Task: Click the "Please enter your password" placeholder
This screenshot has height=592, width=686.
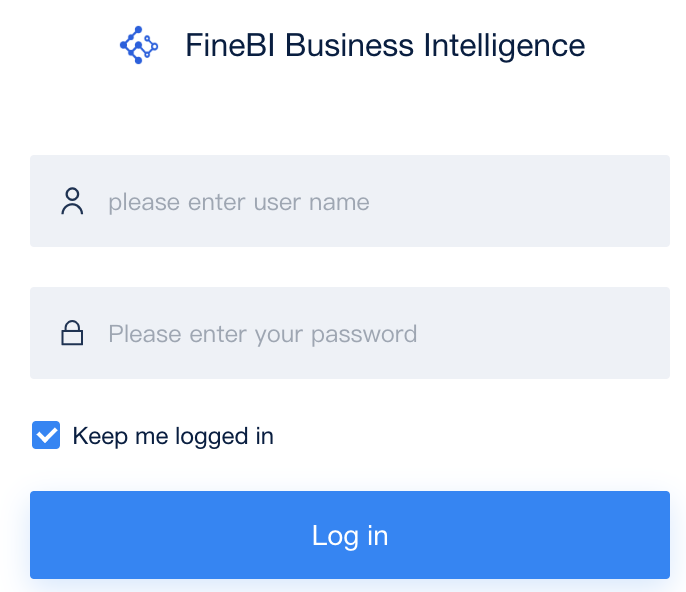Action: [262, 334]
